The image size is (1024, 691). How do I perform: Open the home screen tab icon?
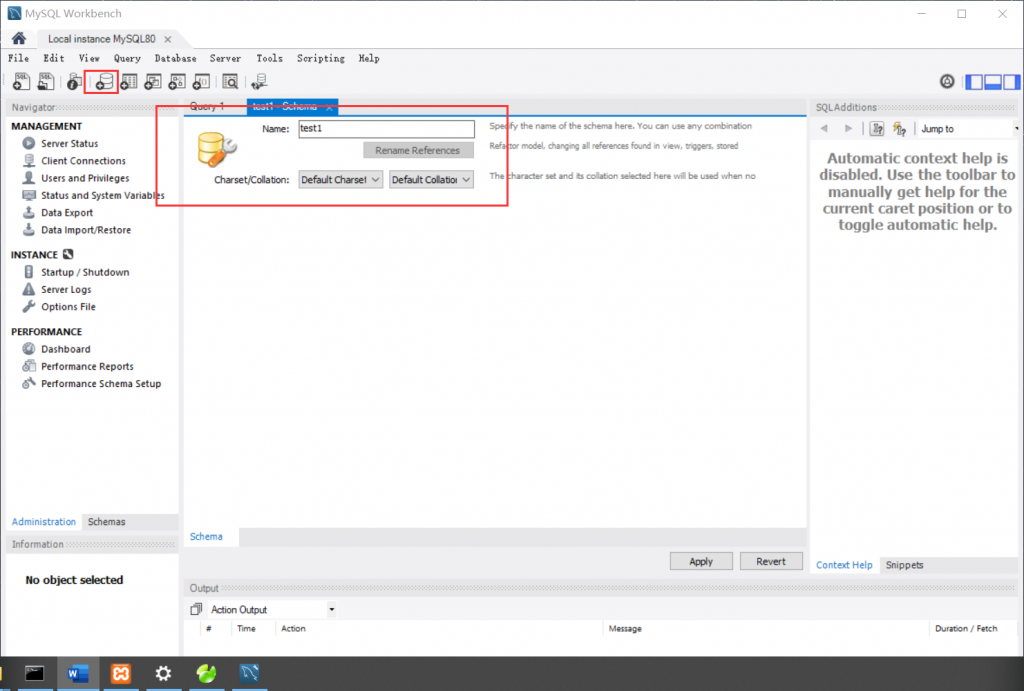[19, 39]
